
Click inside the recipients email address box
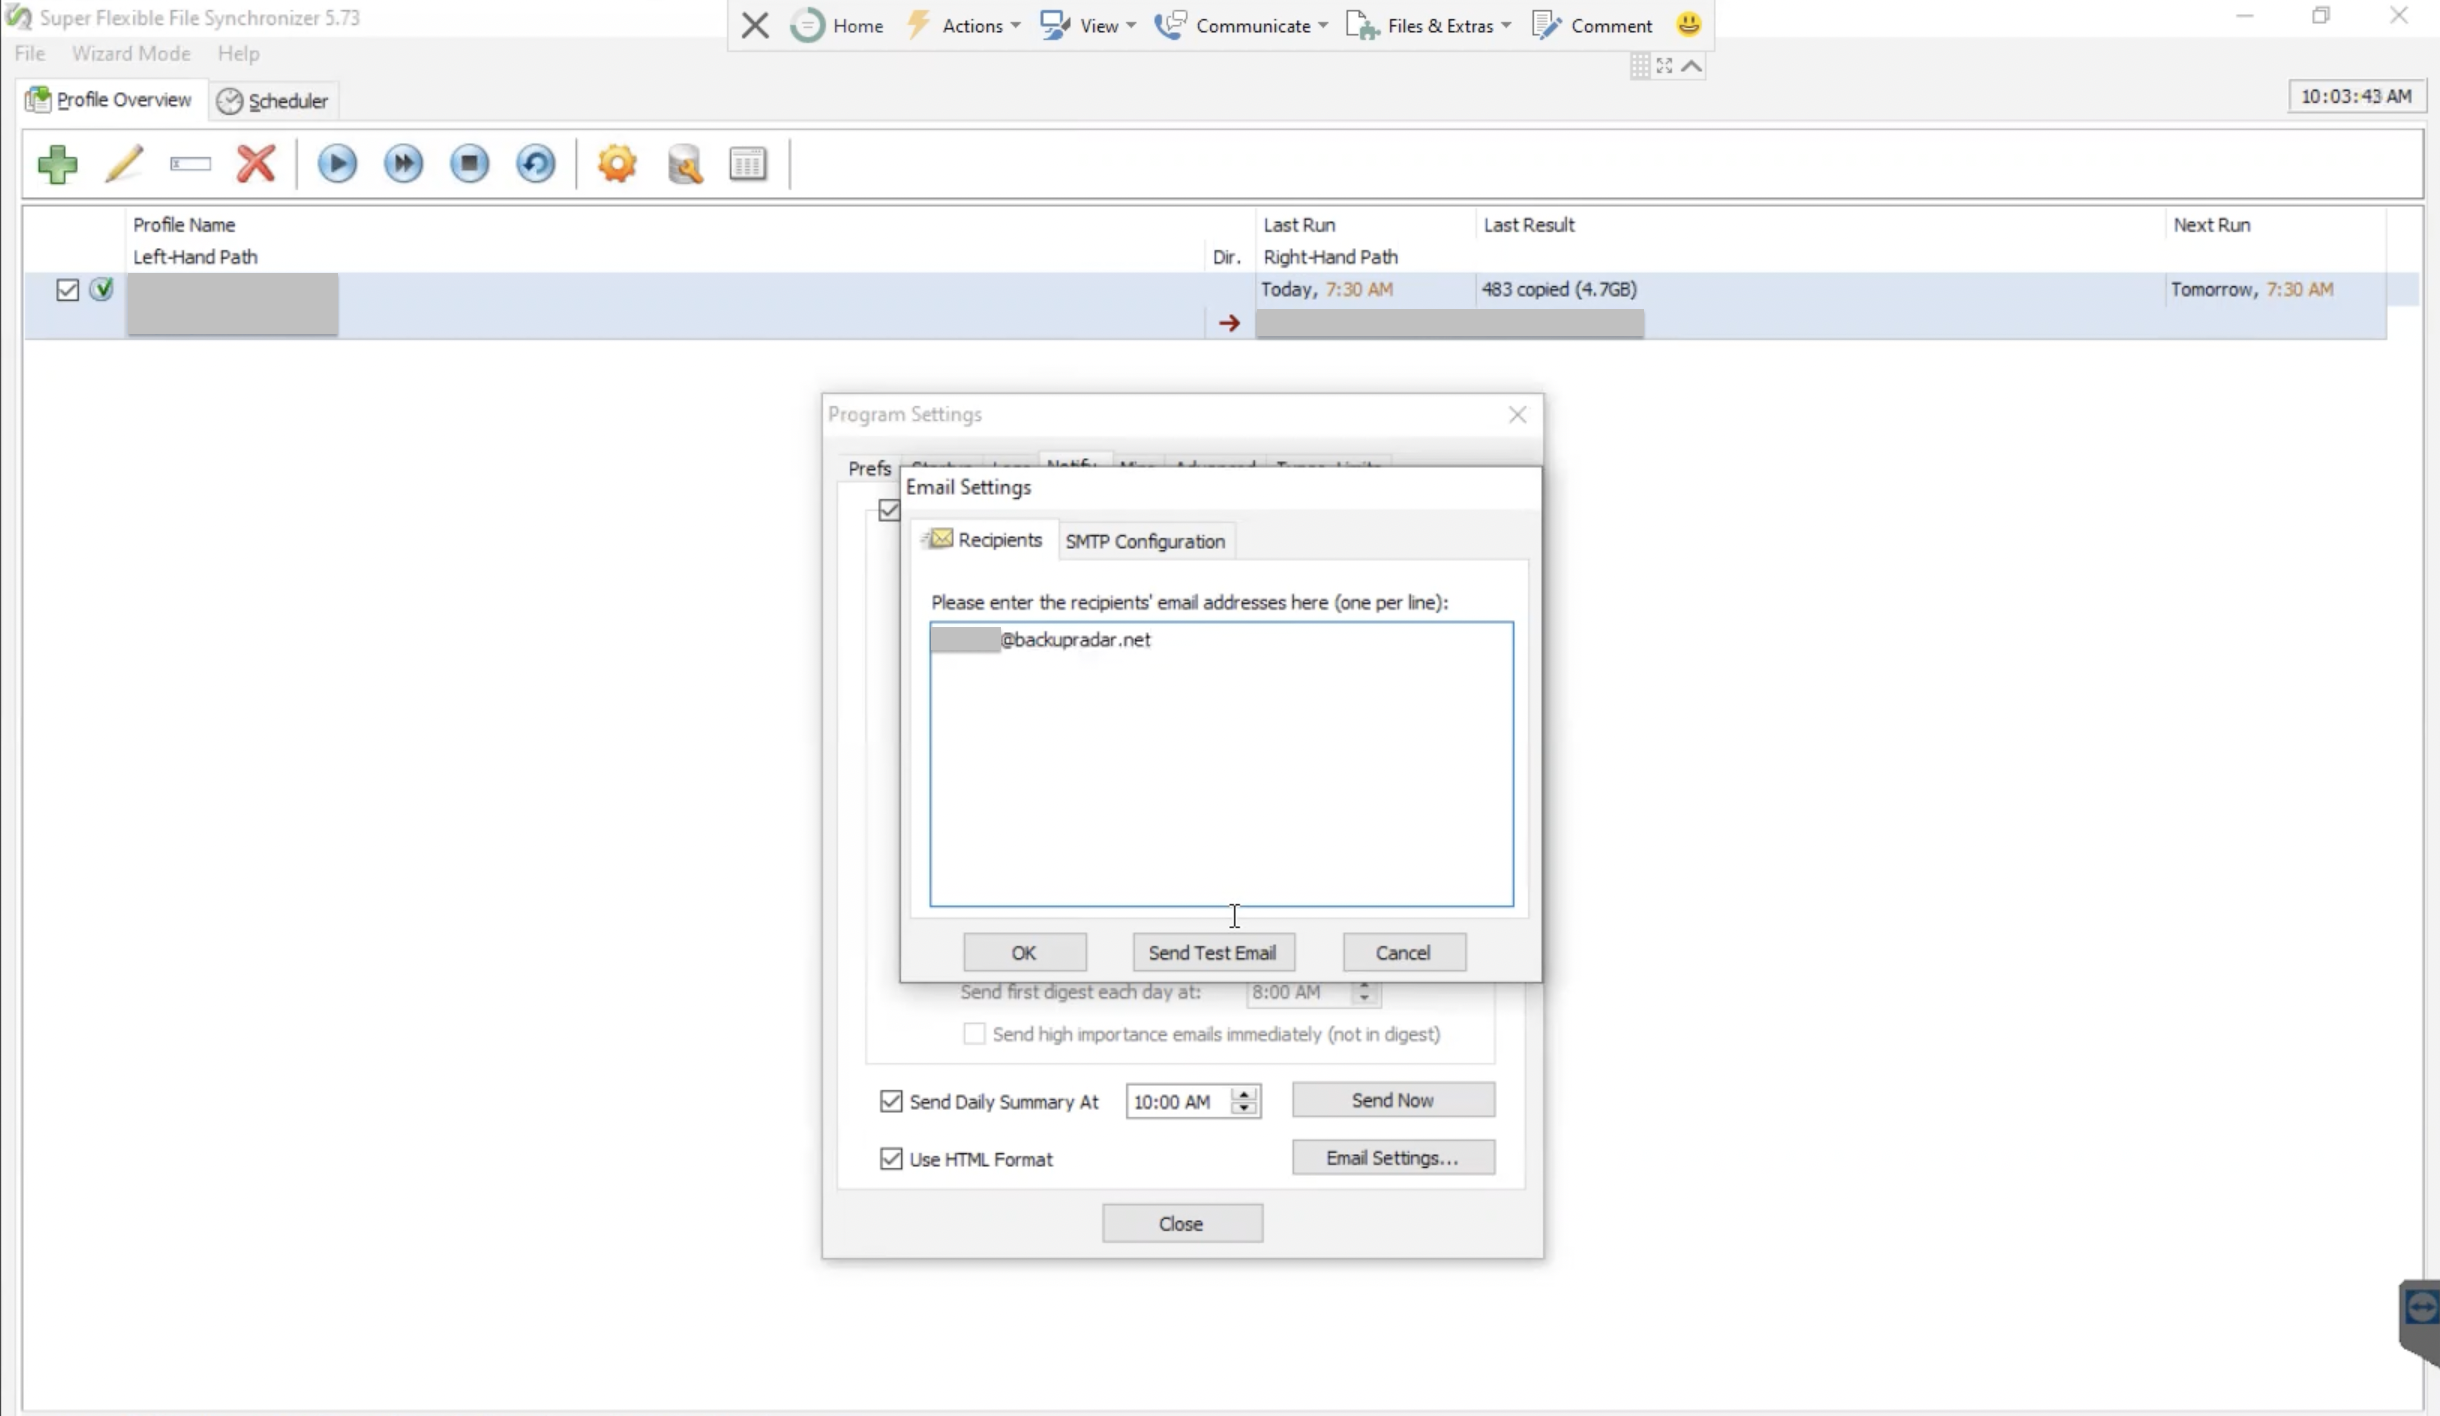pyautogui.click(x=1221, y=765)
